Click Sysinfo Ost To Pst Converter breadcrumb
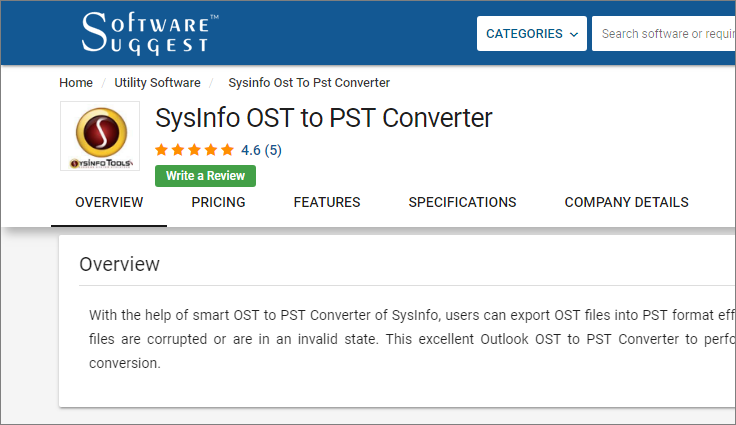Screen dimensions: 736x425 (x=309, y=83)
